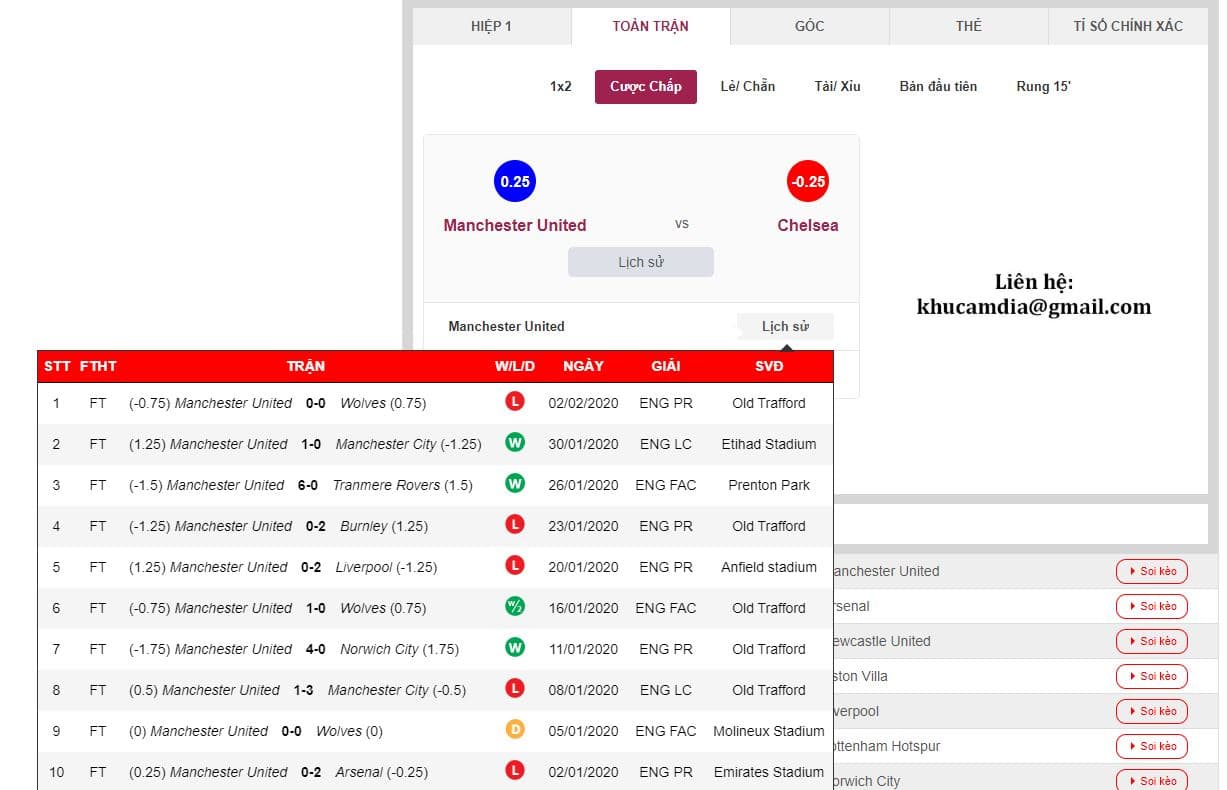Click the Manchester United team name in the matchup card
The image size is (1227, 790).
(x=515, y=225)
